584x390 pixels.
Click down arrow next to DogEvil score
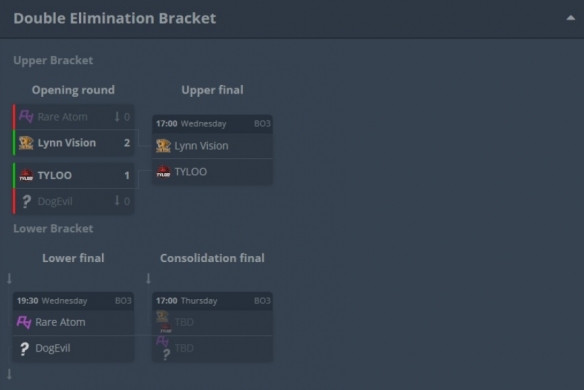coord(117,201)
